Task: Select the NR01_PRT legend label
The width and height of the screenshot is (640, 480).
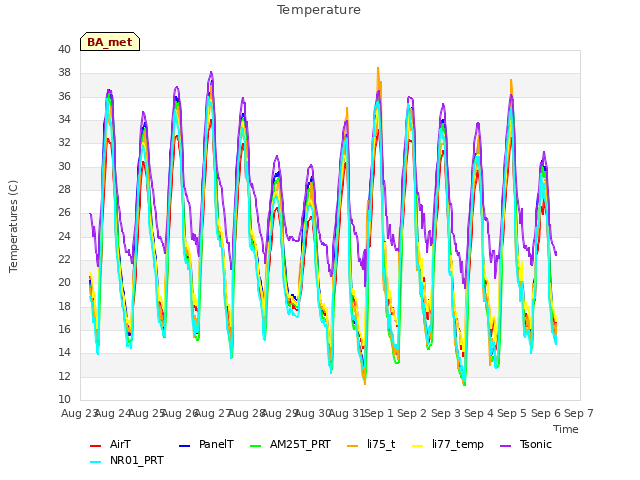Action: point(137,460)
